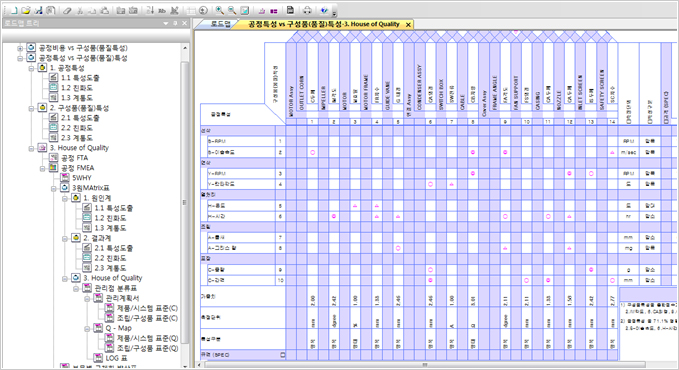Toggle the auto-hide pin on 로드맵 트리 panel
The width and height of the screenshot is (679, 370).
click(x=175, y=23)
